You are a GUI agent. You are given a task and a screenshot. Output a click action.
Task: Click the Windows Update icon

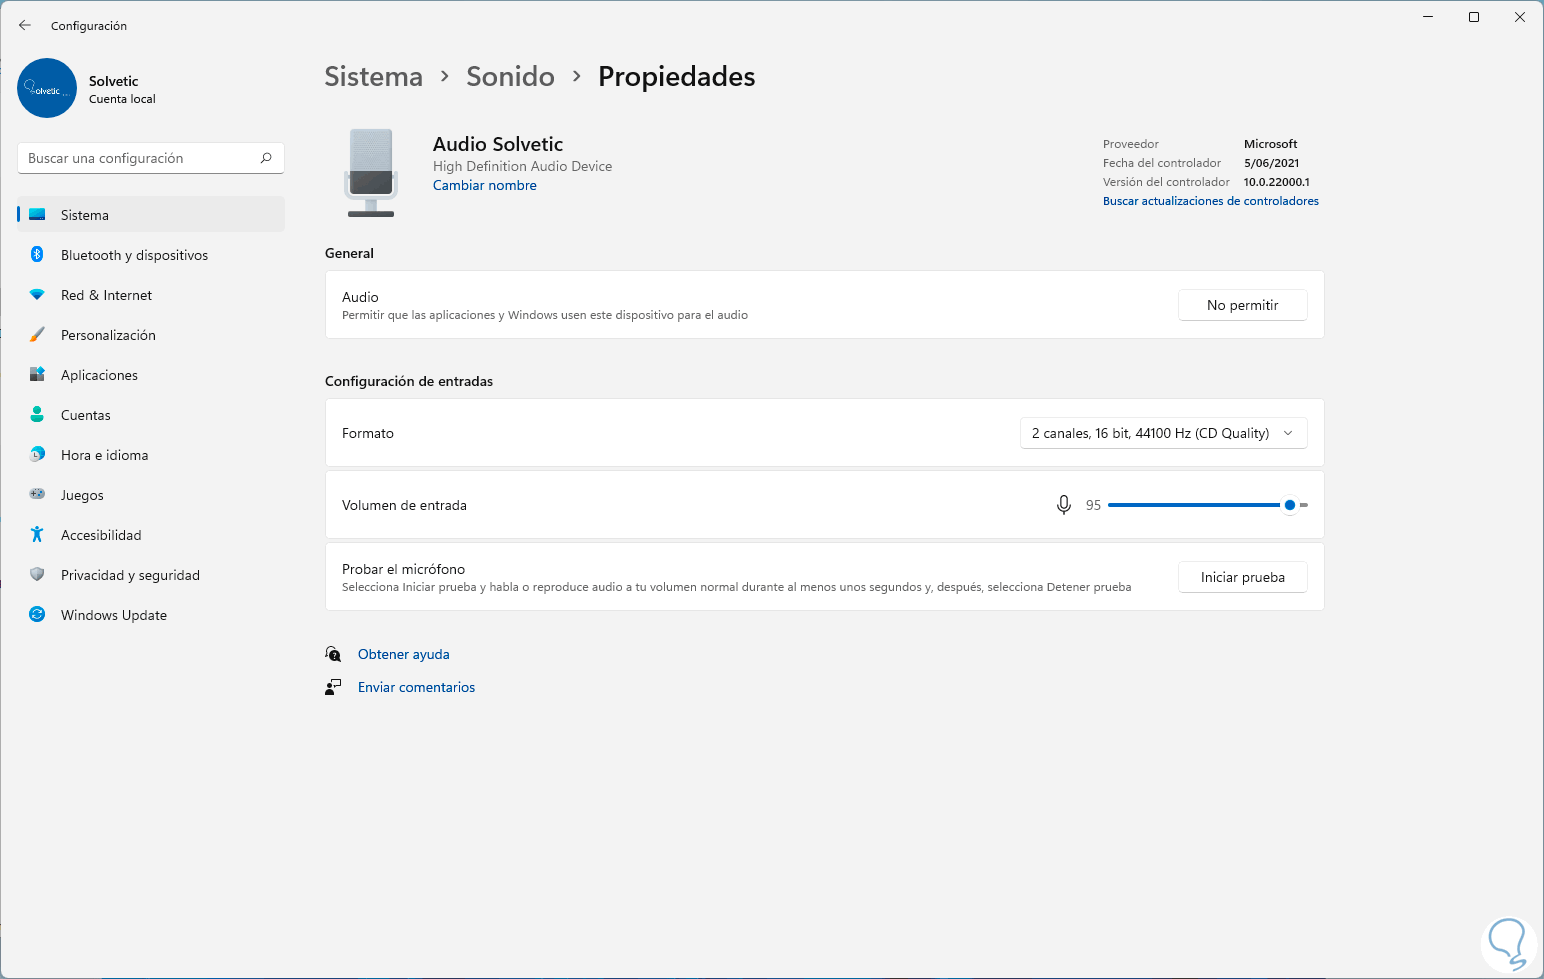pos(37,615)
